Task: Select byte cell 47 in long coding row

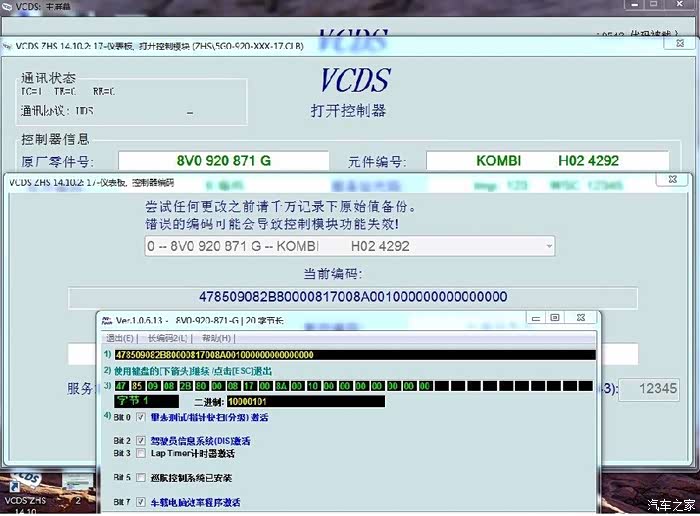Action: click(121, 386)
